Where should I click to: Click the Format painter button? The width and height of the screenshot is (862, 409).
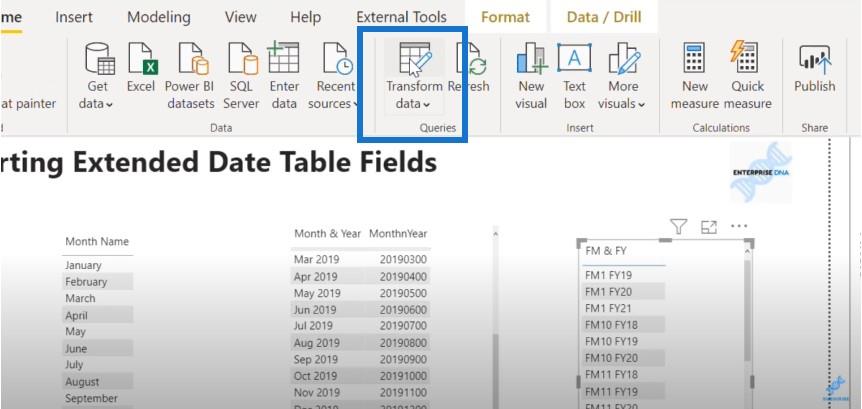click(27, 103)
